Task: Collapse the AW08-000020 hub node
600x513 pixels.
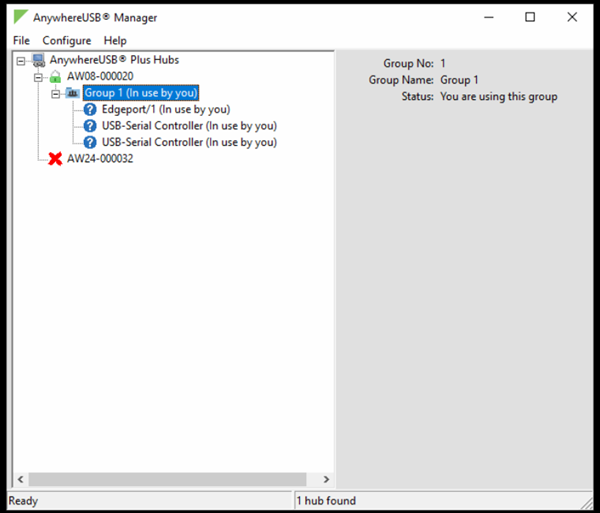Action: coord(38,78)
